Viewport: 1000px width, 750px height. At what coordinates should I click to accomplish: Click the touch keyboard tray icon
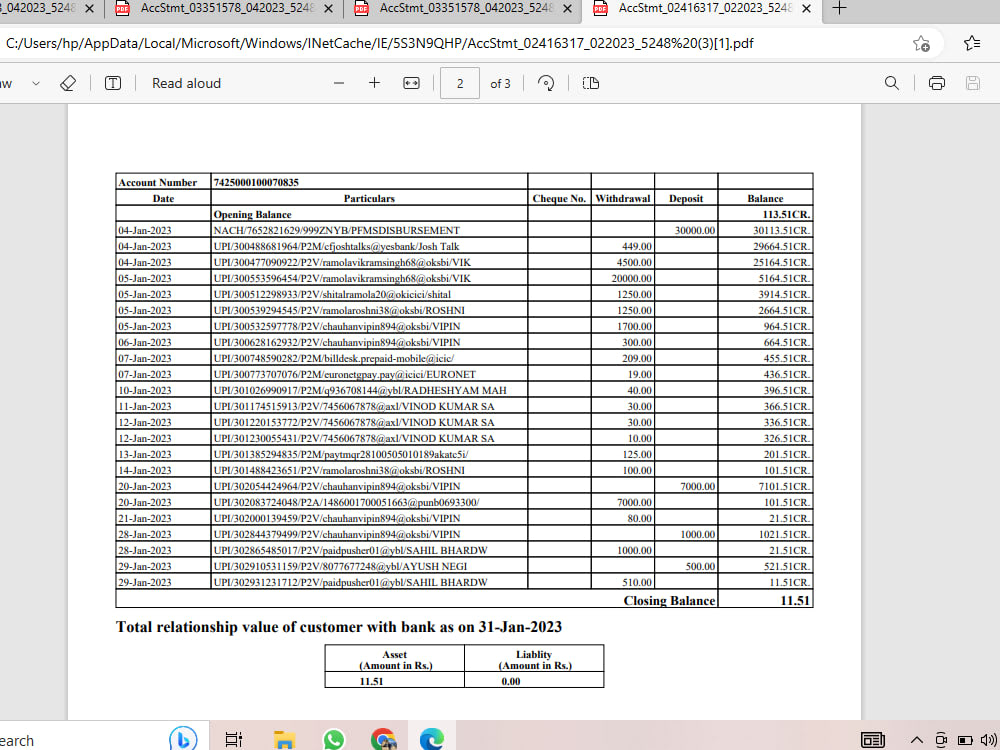click(873, 740)
